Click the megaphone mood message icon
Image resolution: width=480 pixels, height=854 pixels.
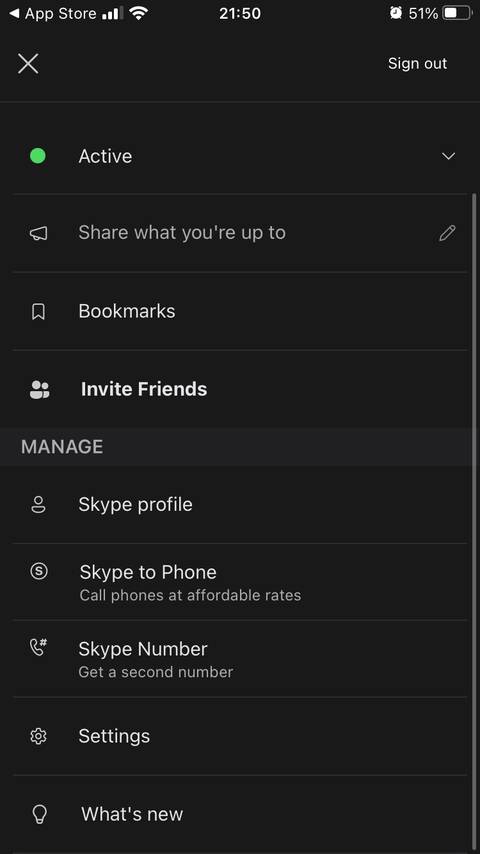click(x=38, y=233)
